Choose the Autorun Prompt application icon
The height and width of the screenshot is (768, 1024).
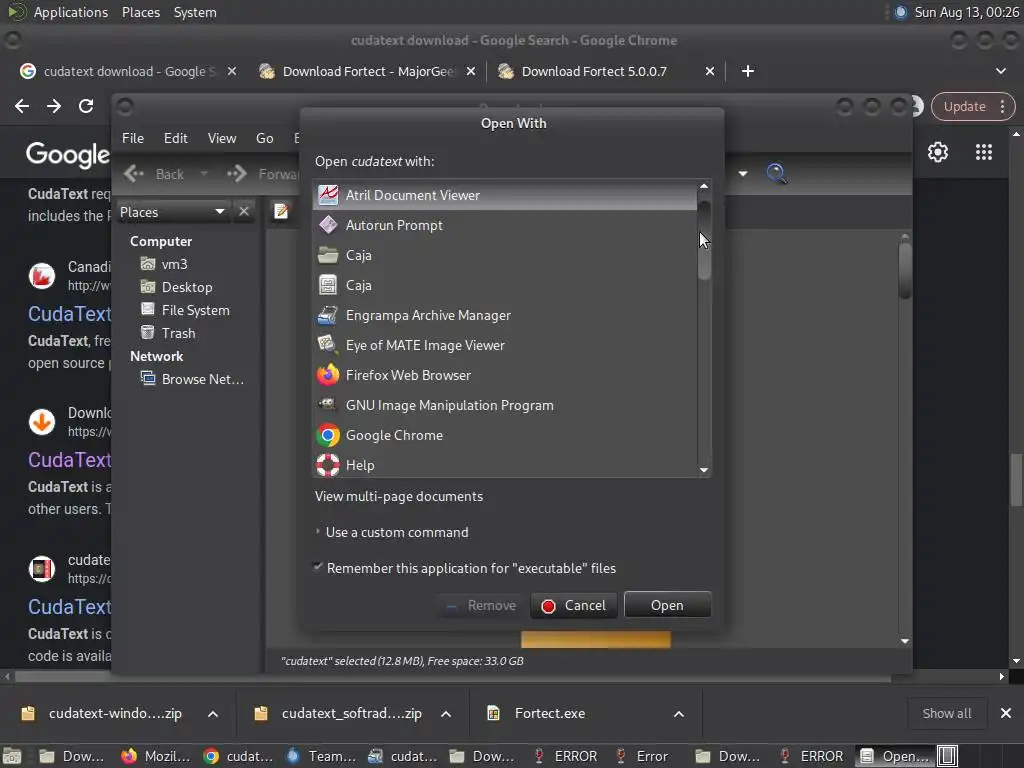point(328,225)
